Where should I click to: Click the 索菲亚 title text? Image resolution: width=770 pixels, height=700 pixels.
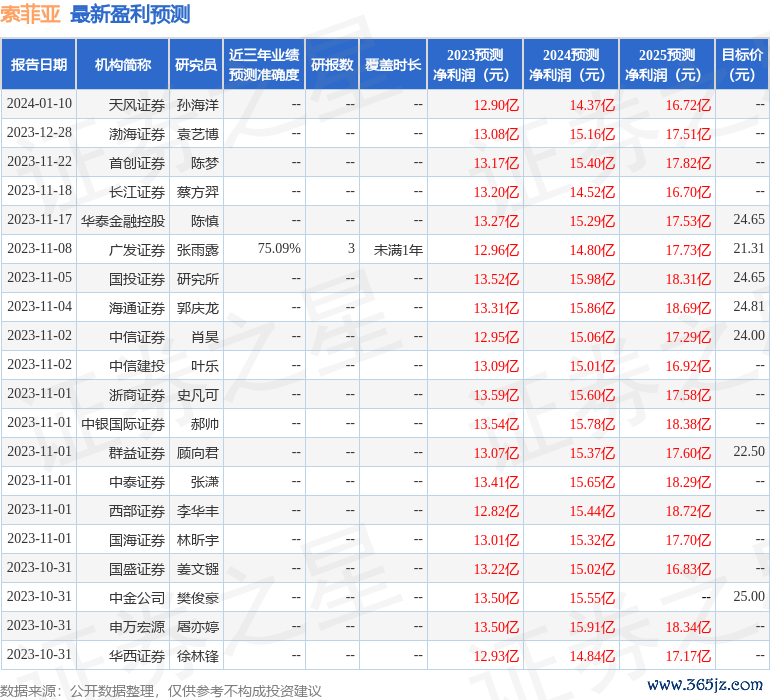pos(30,14)
